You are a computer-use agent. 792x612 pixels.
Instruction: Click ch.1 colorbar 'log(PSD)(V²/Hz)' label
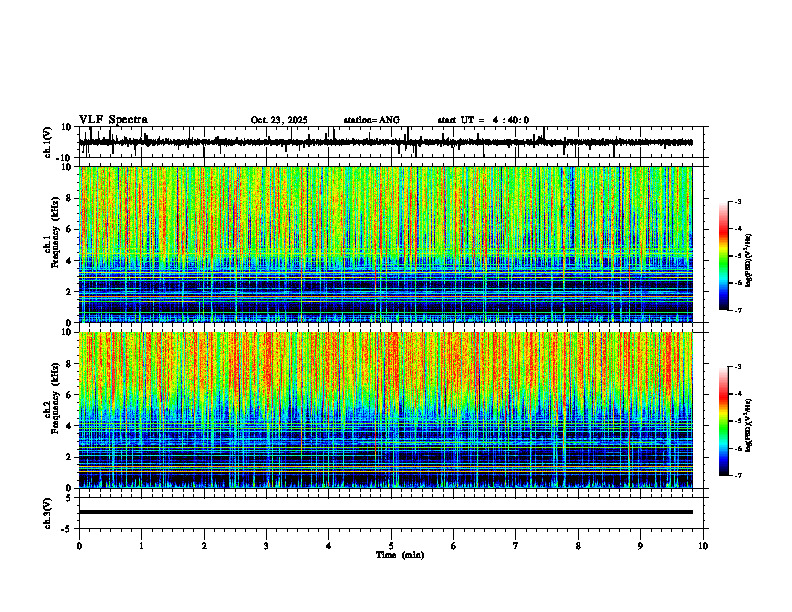point(748,261)
